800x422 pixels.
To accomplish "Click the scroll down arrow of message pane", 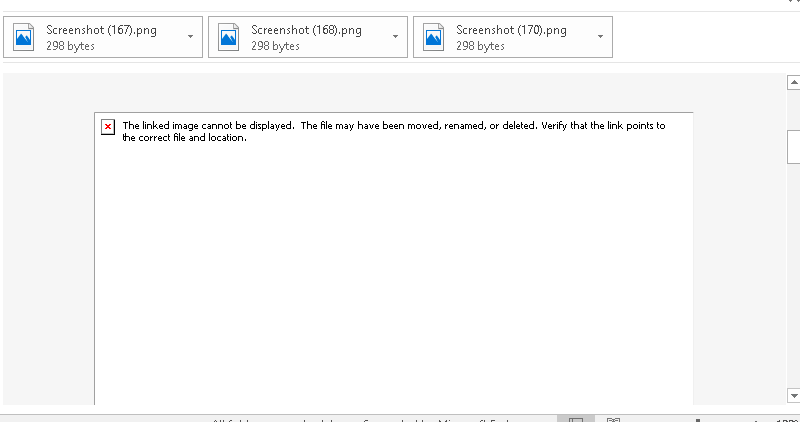I will (x=793, y=395).
